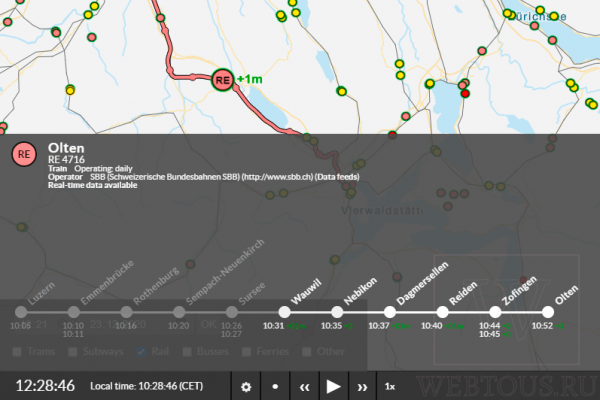
Task: Toggle the Busses checkbox
Action: point(187,351)
